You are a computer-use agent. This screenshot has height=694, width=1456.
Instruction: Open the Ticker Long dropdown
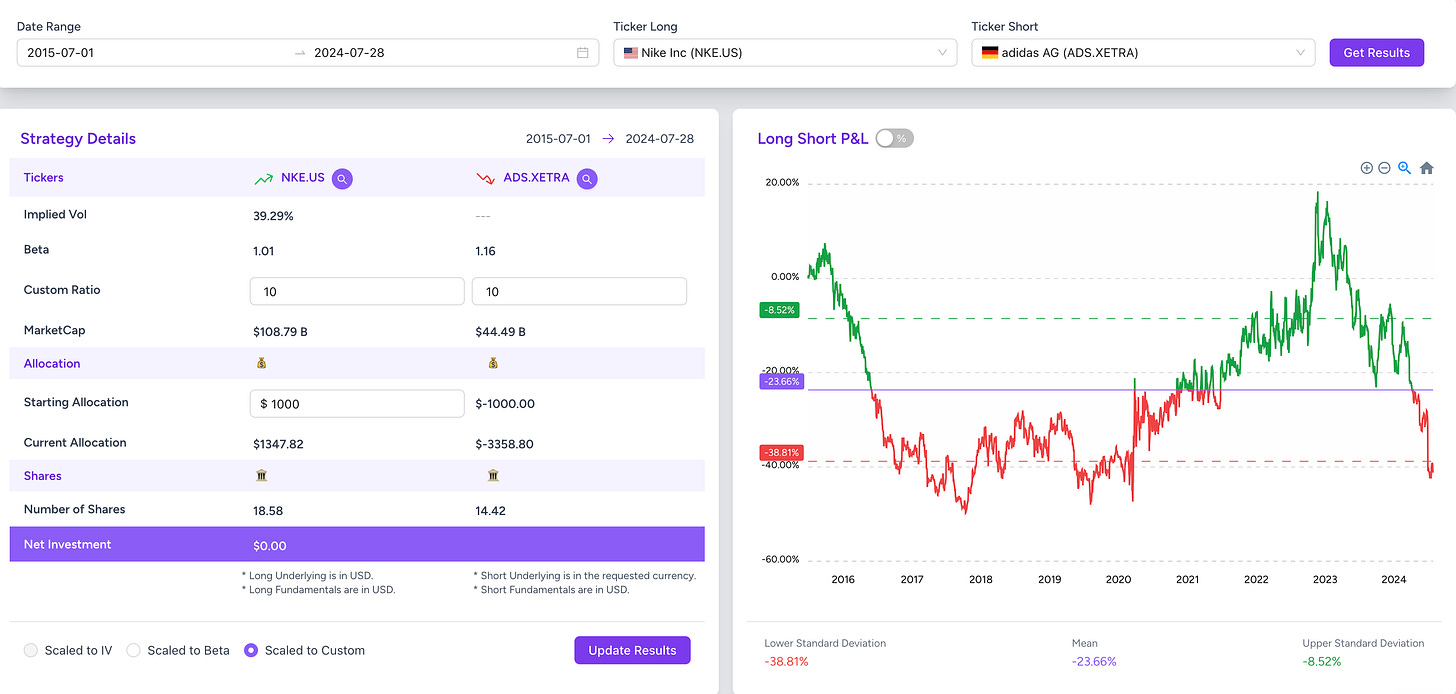[x=785, y=53]
